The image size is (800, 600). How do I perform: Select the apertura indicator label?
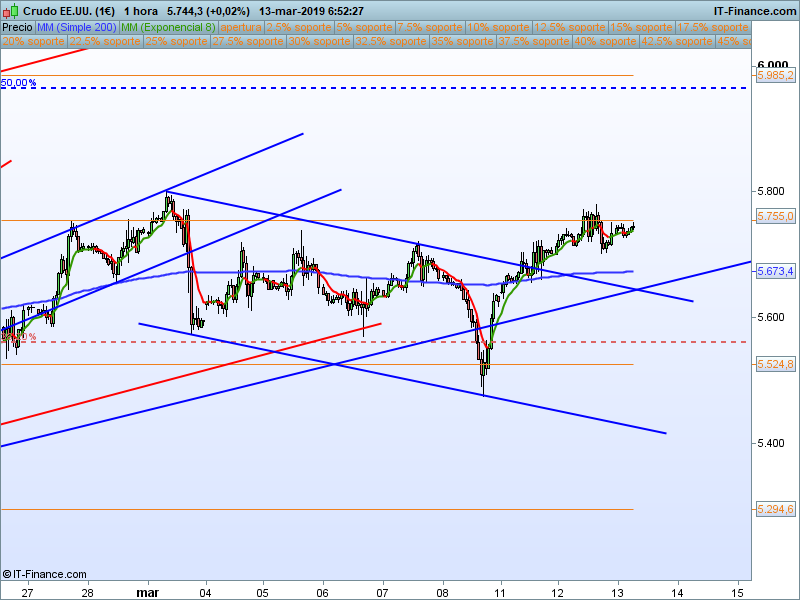(241, 27)
